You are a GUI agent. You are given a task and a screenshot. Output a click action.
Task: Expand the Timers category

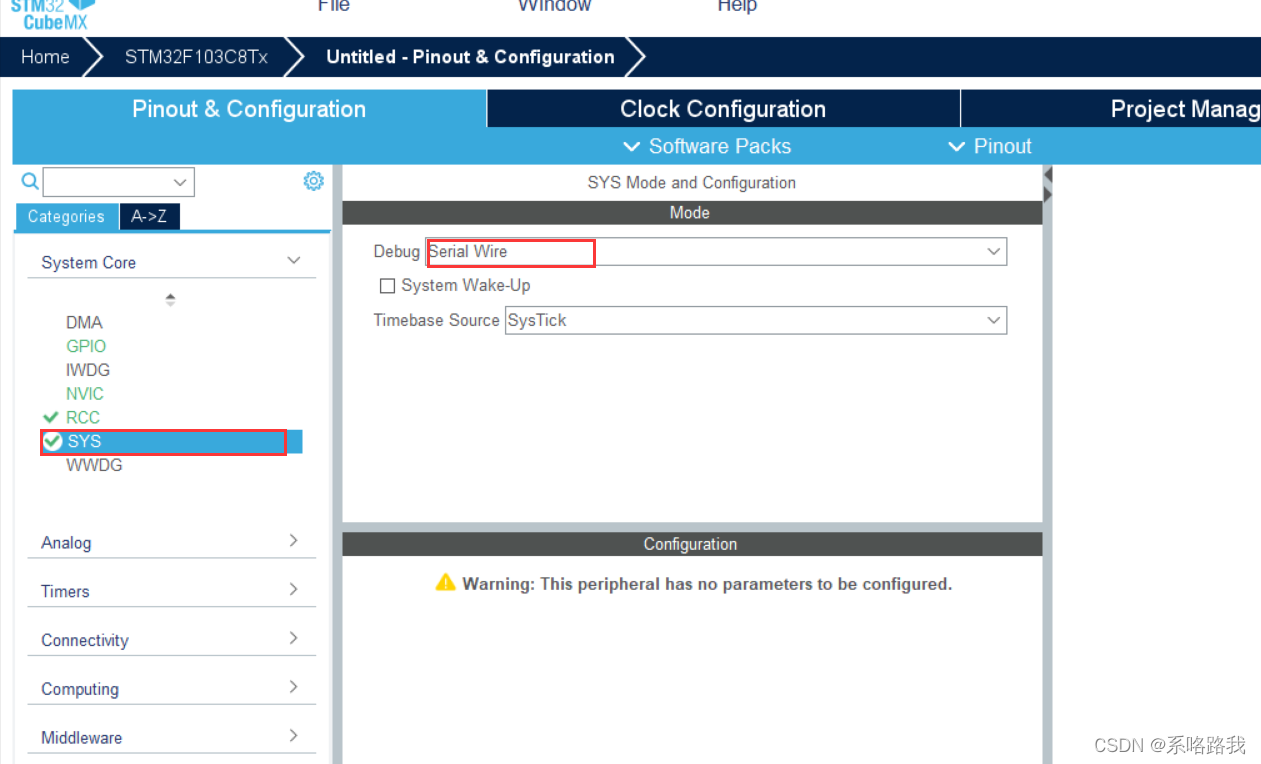point(171,591)
